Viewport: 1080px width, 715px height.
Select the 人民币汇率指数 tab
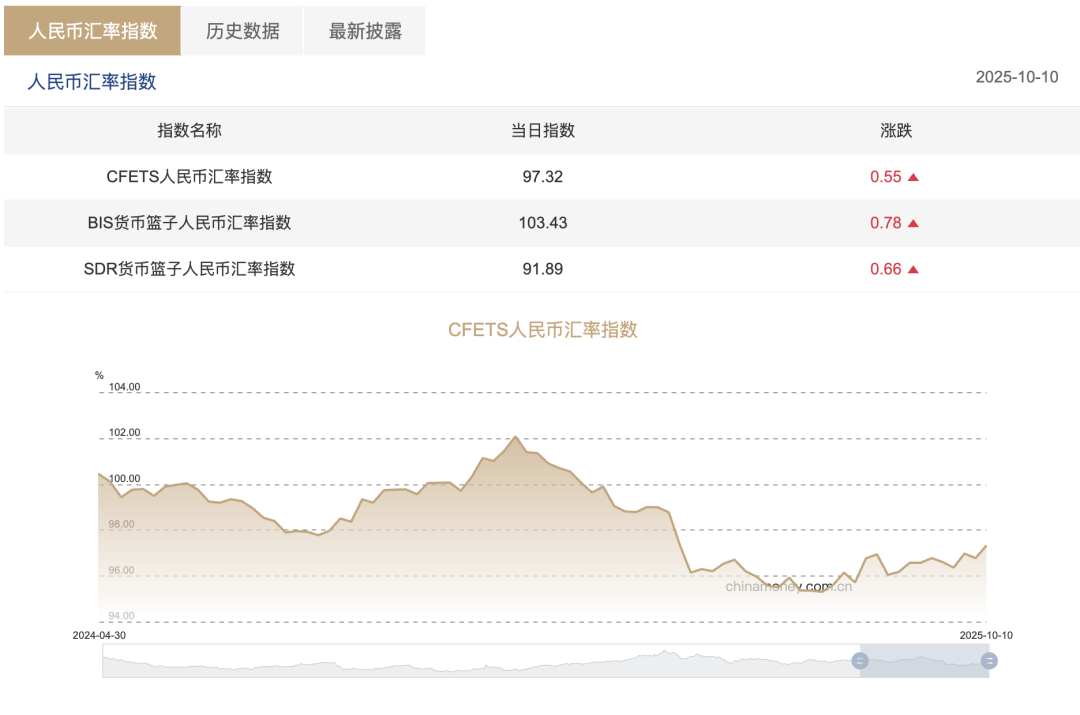92,31
